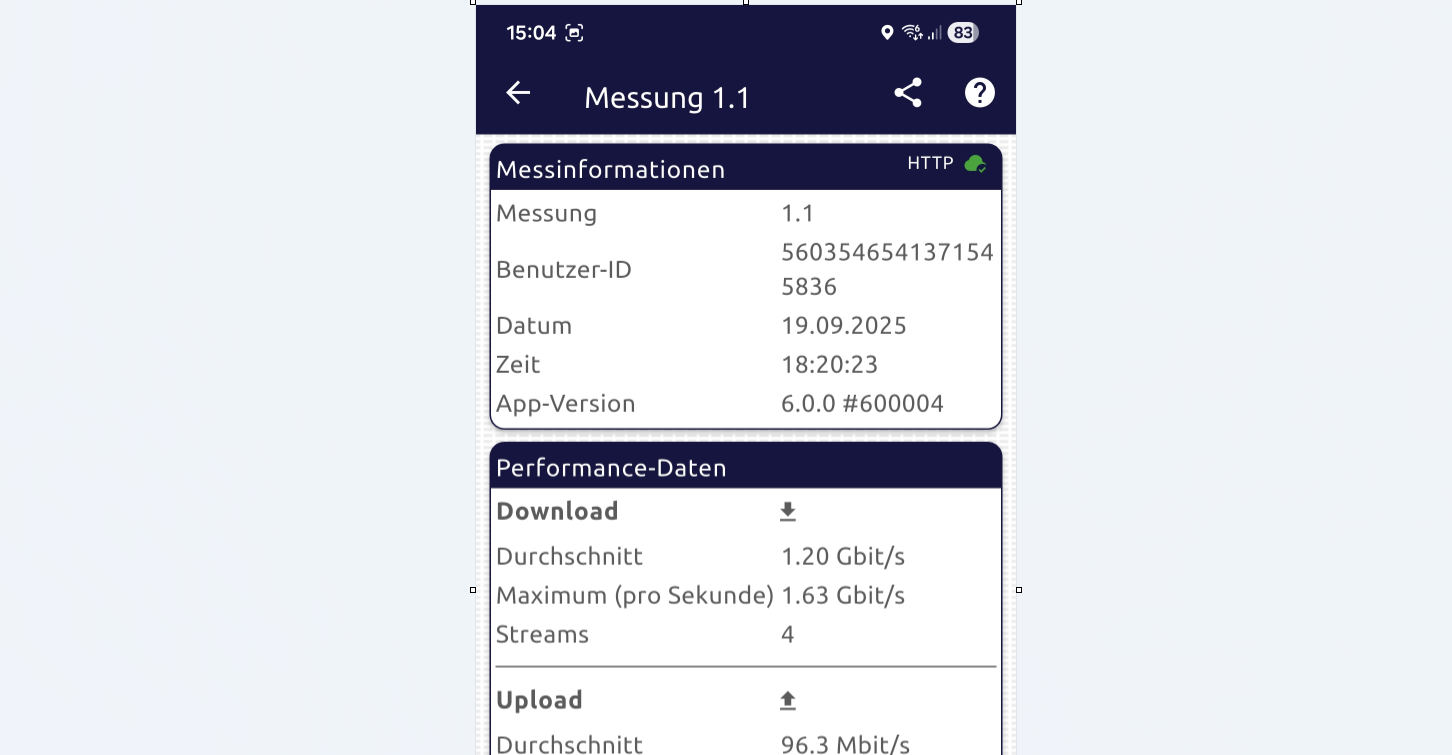Click the Messinformationen card header

pyautogui.click(x=611, y=169)
